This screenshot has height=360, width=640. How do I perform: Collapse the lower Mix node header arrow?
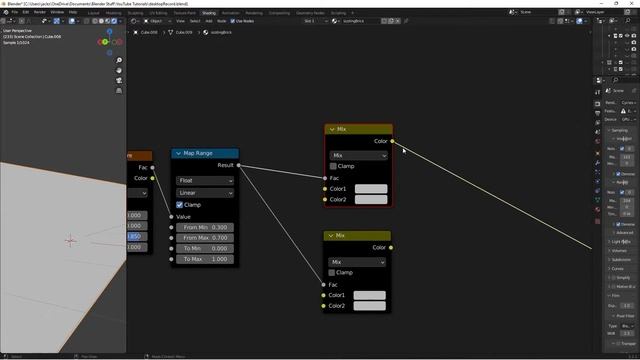331,236
